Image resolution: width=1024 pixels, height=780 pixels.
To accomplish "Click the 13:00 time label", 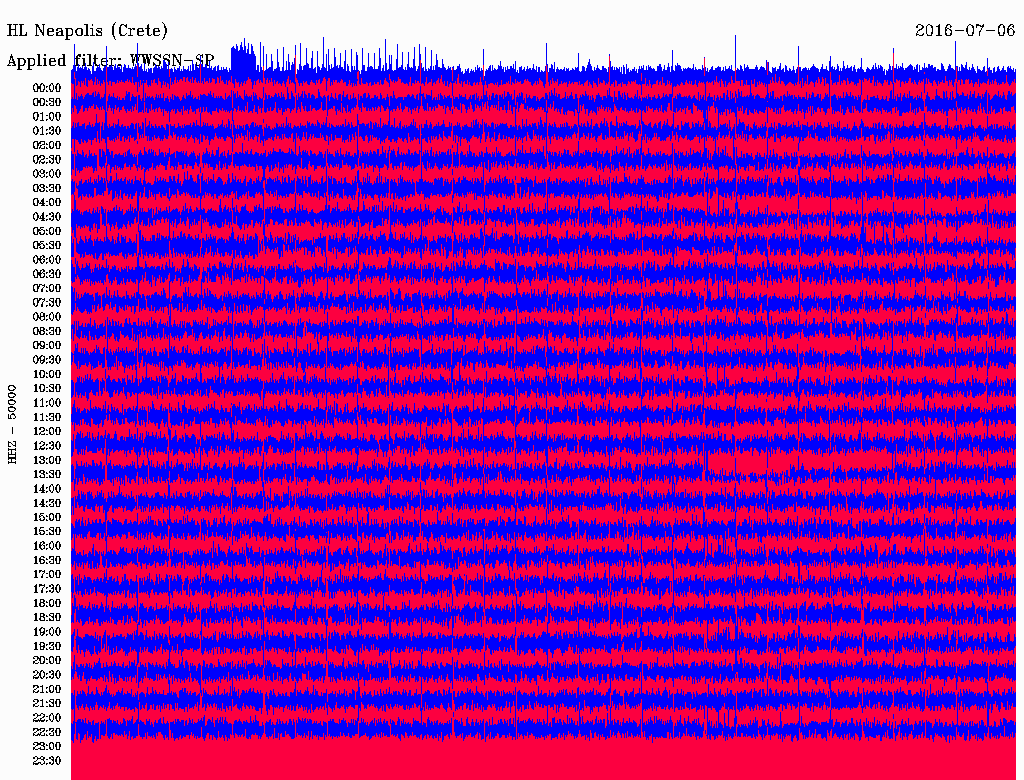I will click(47, 460).
